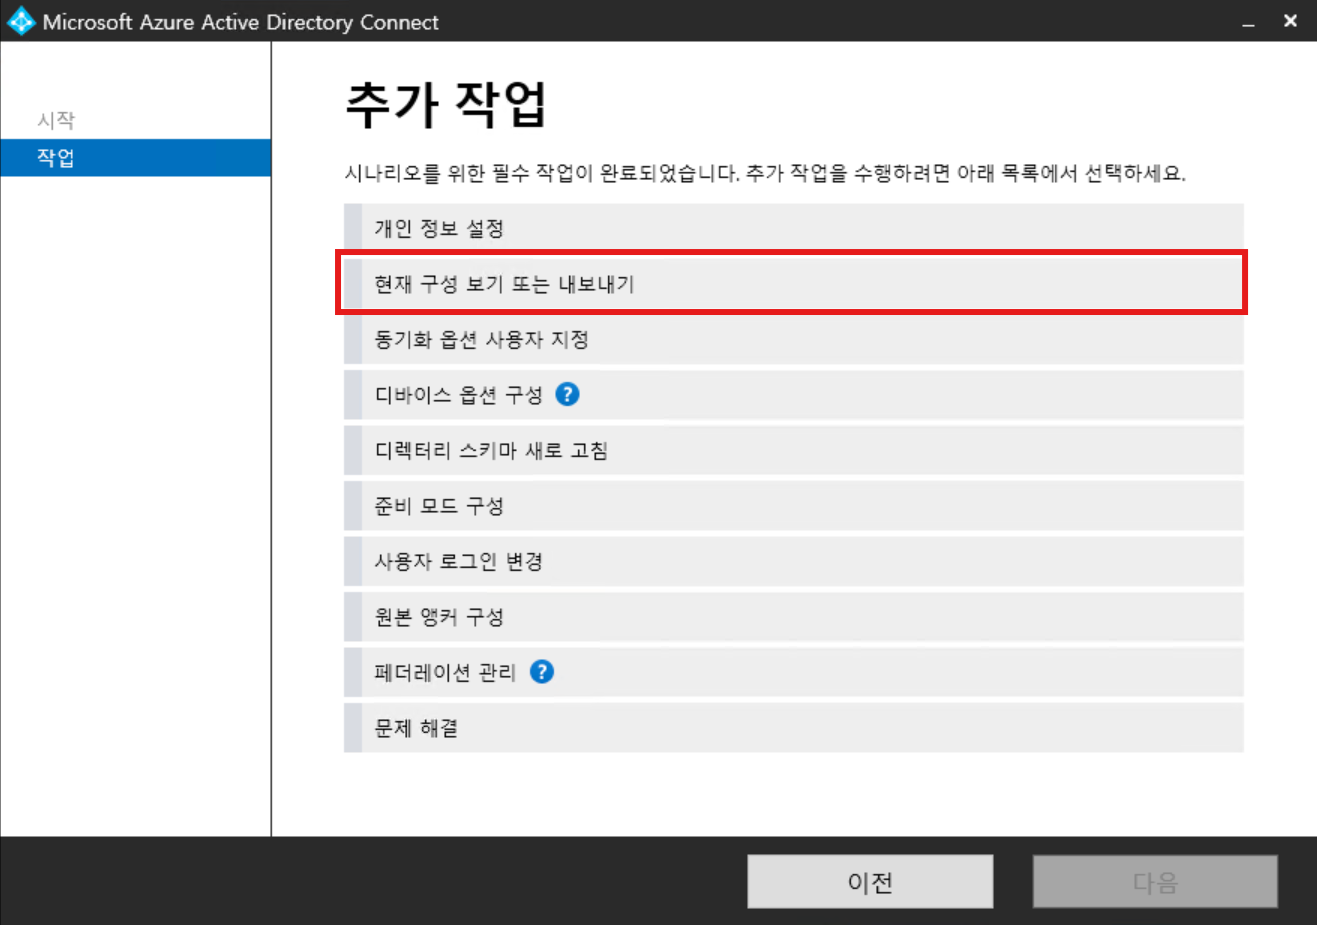The height and width of the screenshot is (925, 1317).
Task: Click the Microsoft Azure Active Directory Connect title
Action: pyautogui.click(x=241, y=22)
